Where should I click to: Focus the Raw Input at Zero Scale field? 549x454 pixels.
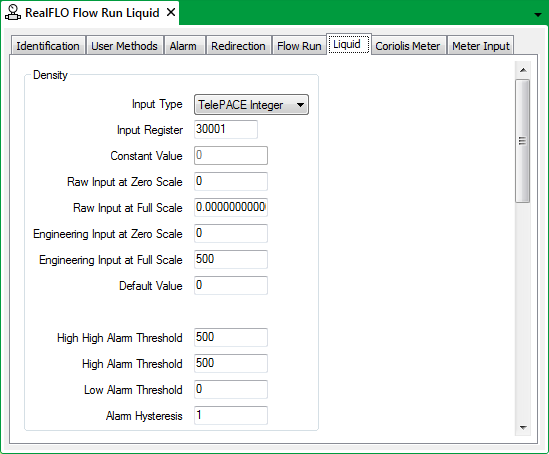(x=231, y=181)
